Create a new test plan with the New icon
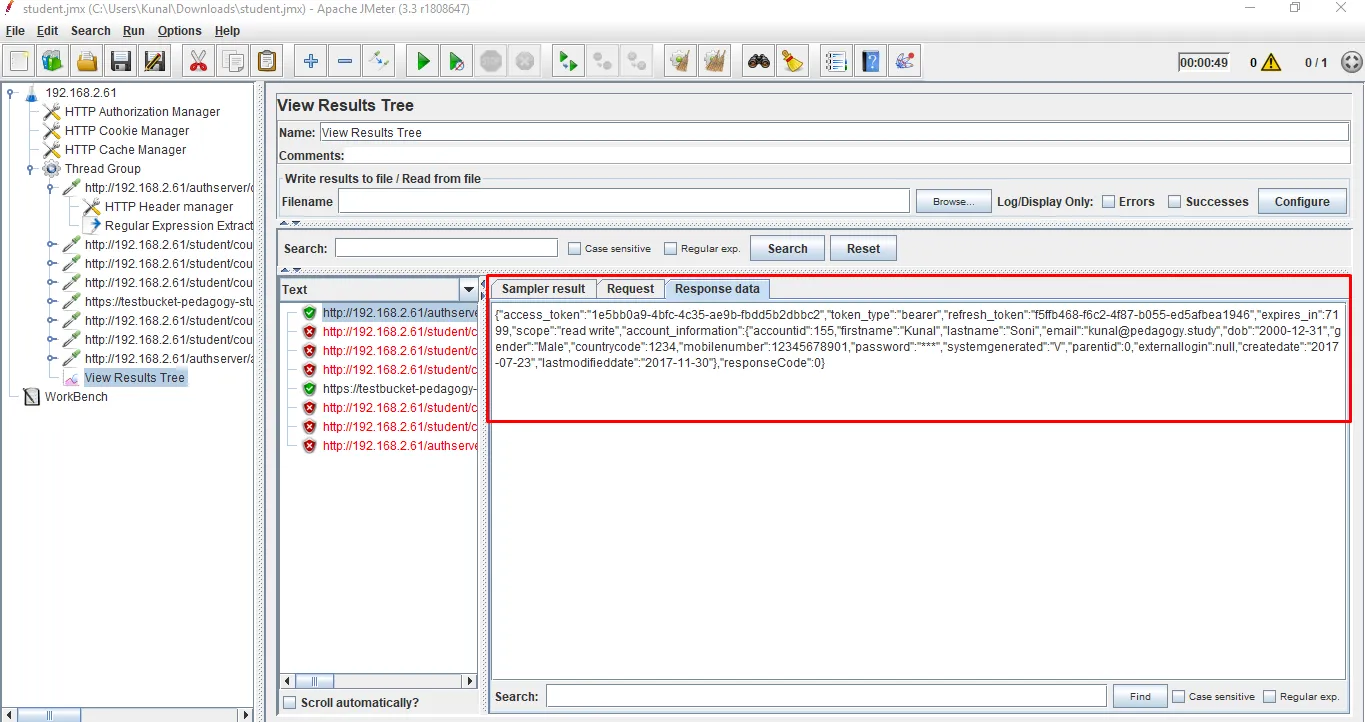The image size is (1365, 722). pyautogui.click(x=19, y=61)
